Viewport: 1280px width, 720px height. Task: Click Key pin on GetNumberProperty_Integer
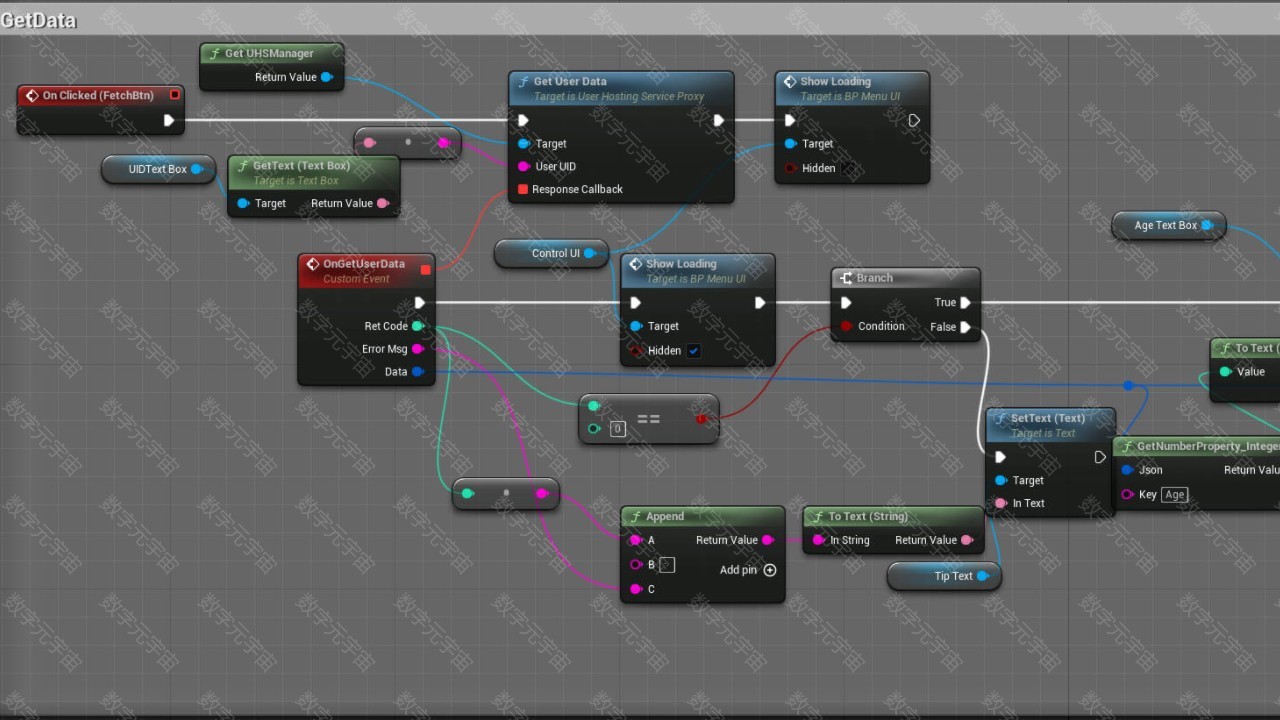pos(1128,494)
